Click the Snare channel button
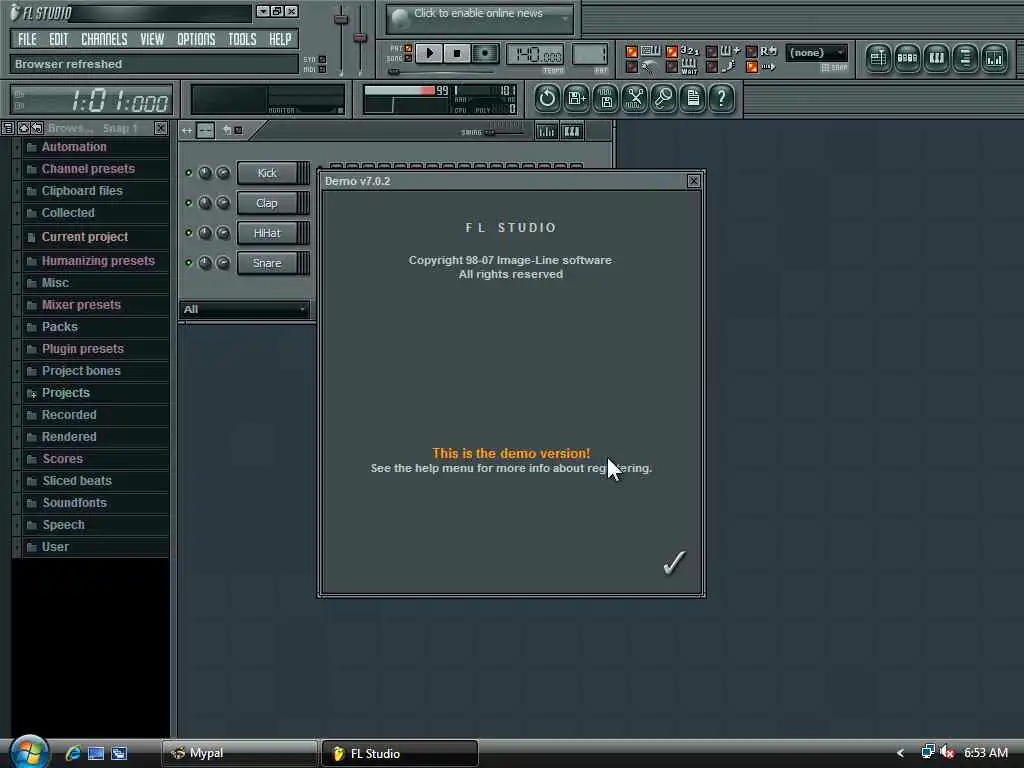 [x=266, y=263]
